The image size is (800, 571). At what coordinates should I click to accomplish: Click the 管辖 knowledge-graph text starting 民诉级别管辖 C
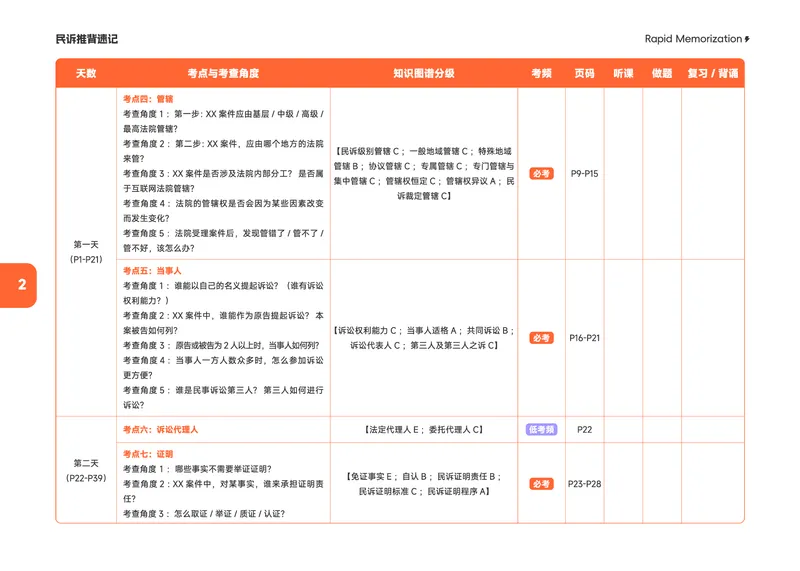424,173
